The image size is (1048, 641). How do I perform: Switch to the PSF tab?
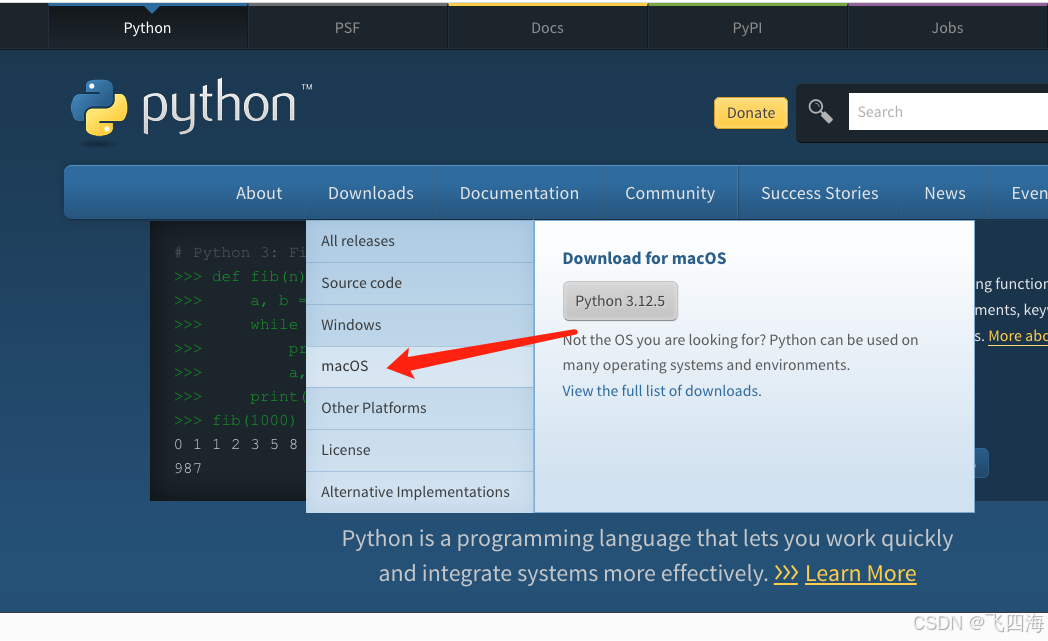click(x=348, y=27)
